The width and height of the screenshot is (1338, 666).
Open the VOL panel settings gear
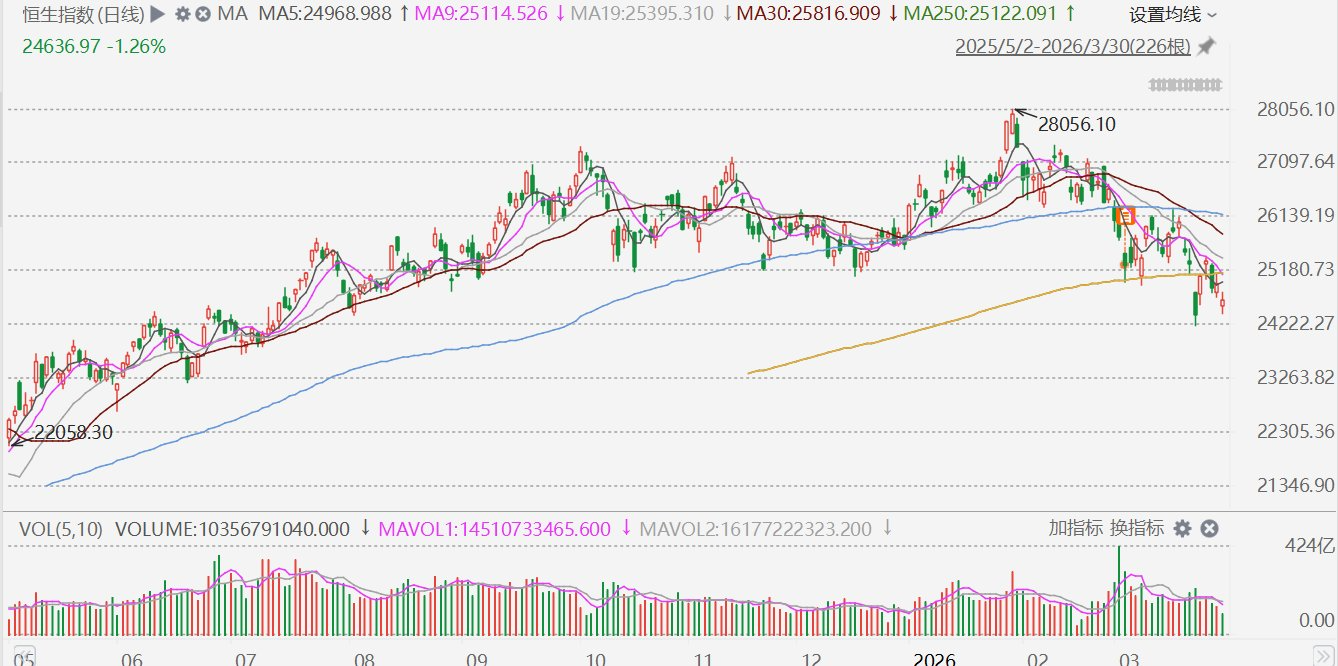click(x=1182, y=528)
